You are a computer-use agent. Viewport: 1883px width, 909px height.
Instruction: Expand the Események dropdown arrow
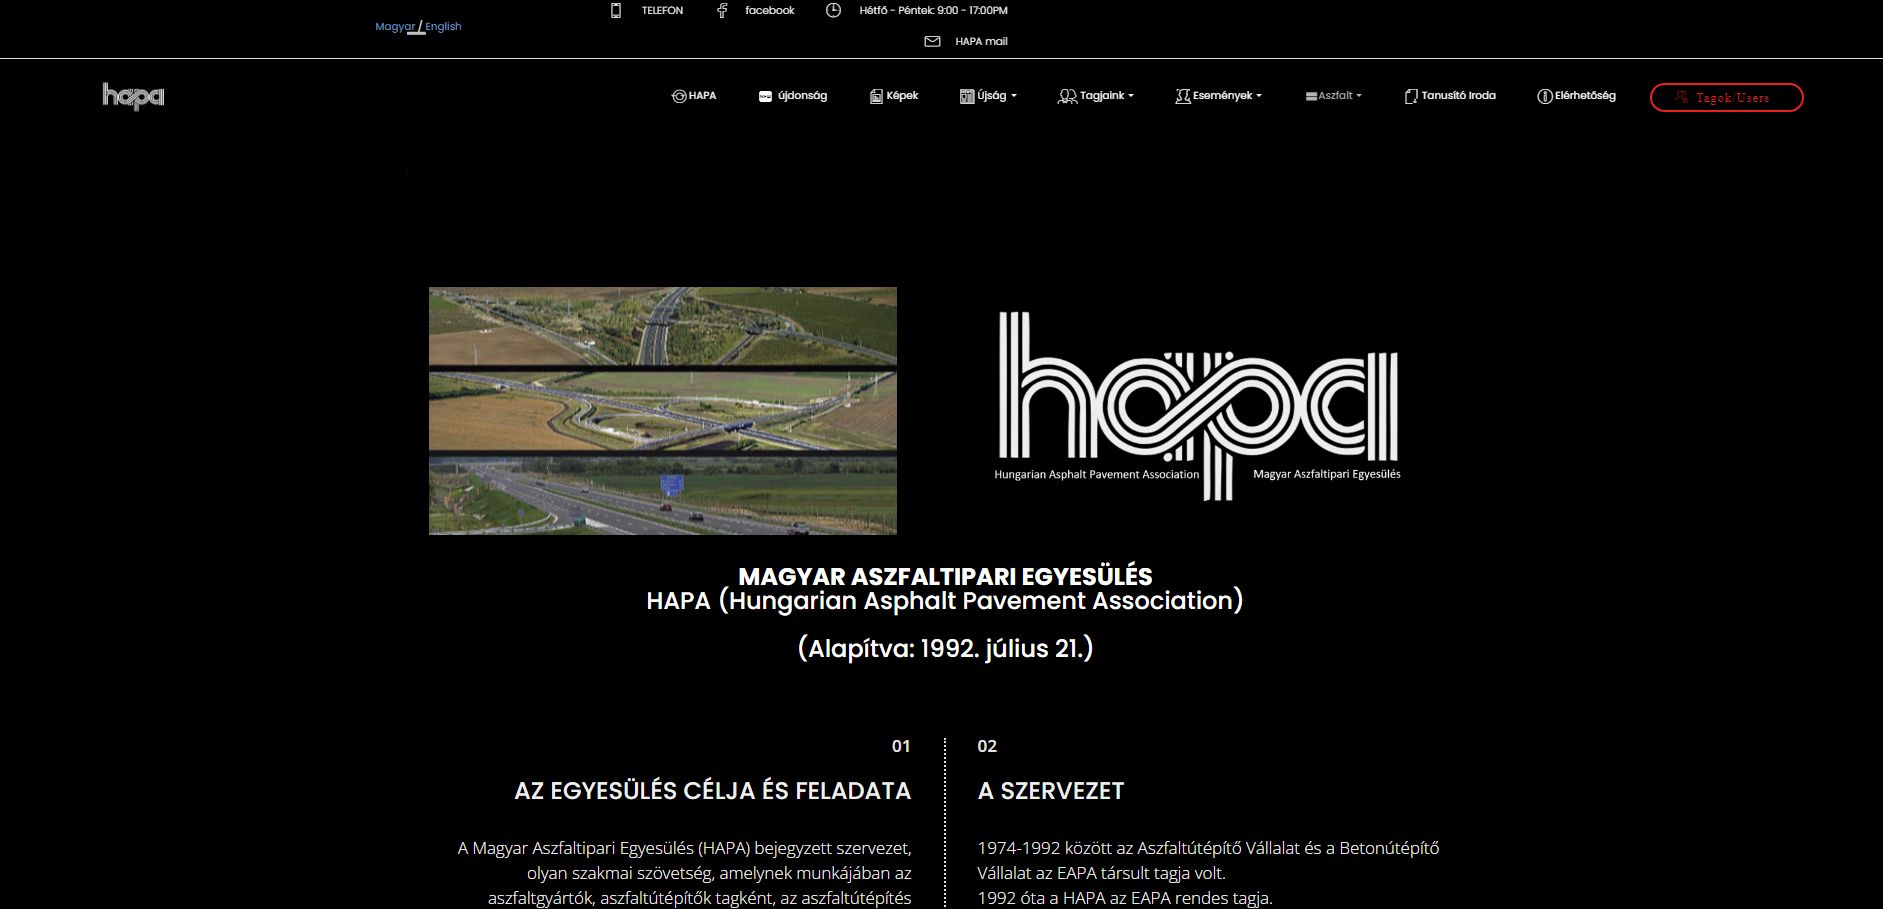1259,96
